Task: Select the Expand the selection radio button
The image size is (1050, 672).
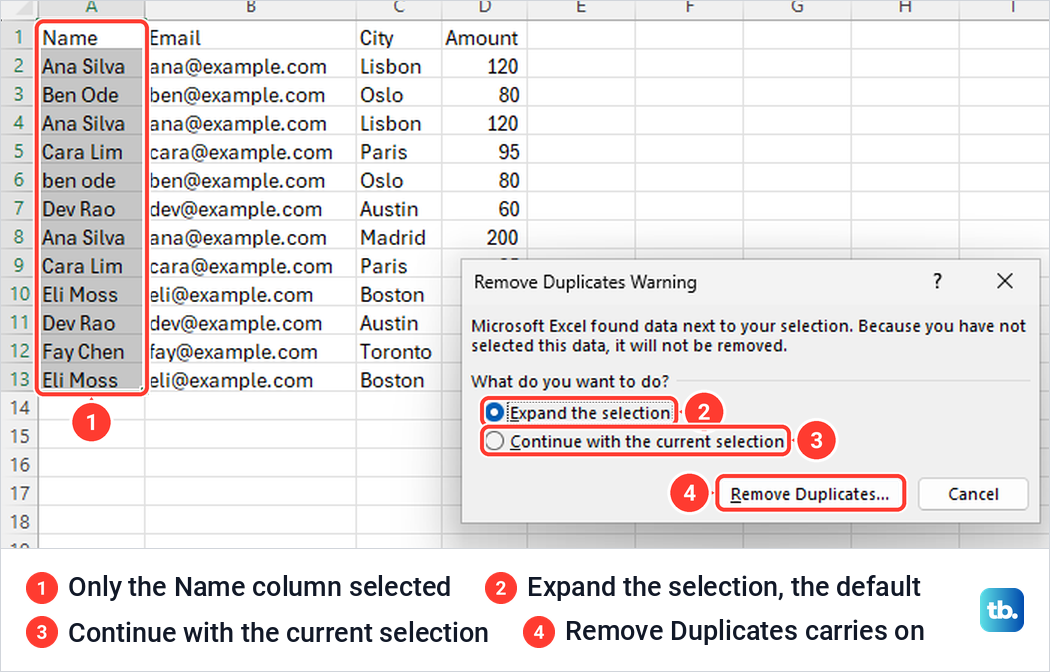Action: tap(494, 412)
